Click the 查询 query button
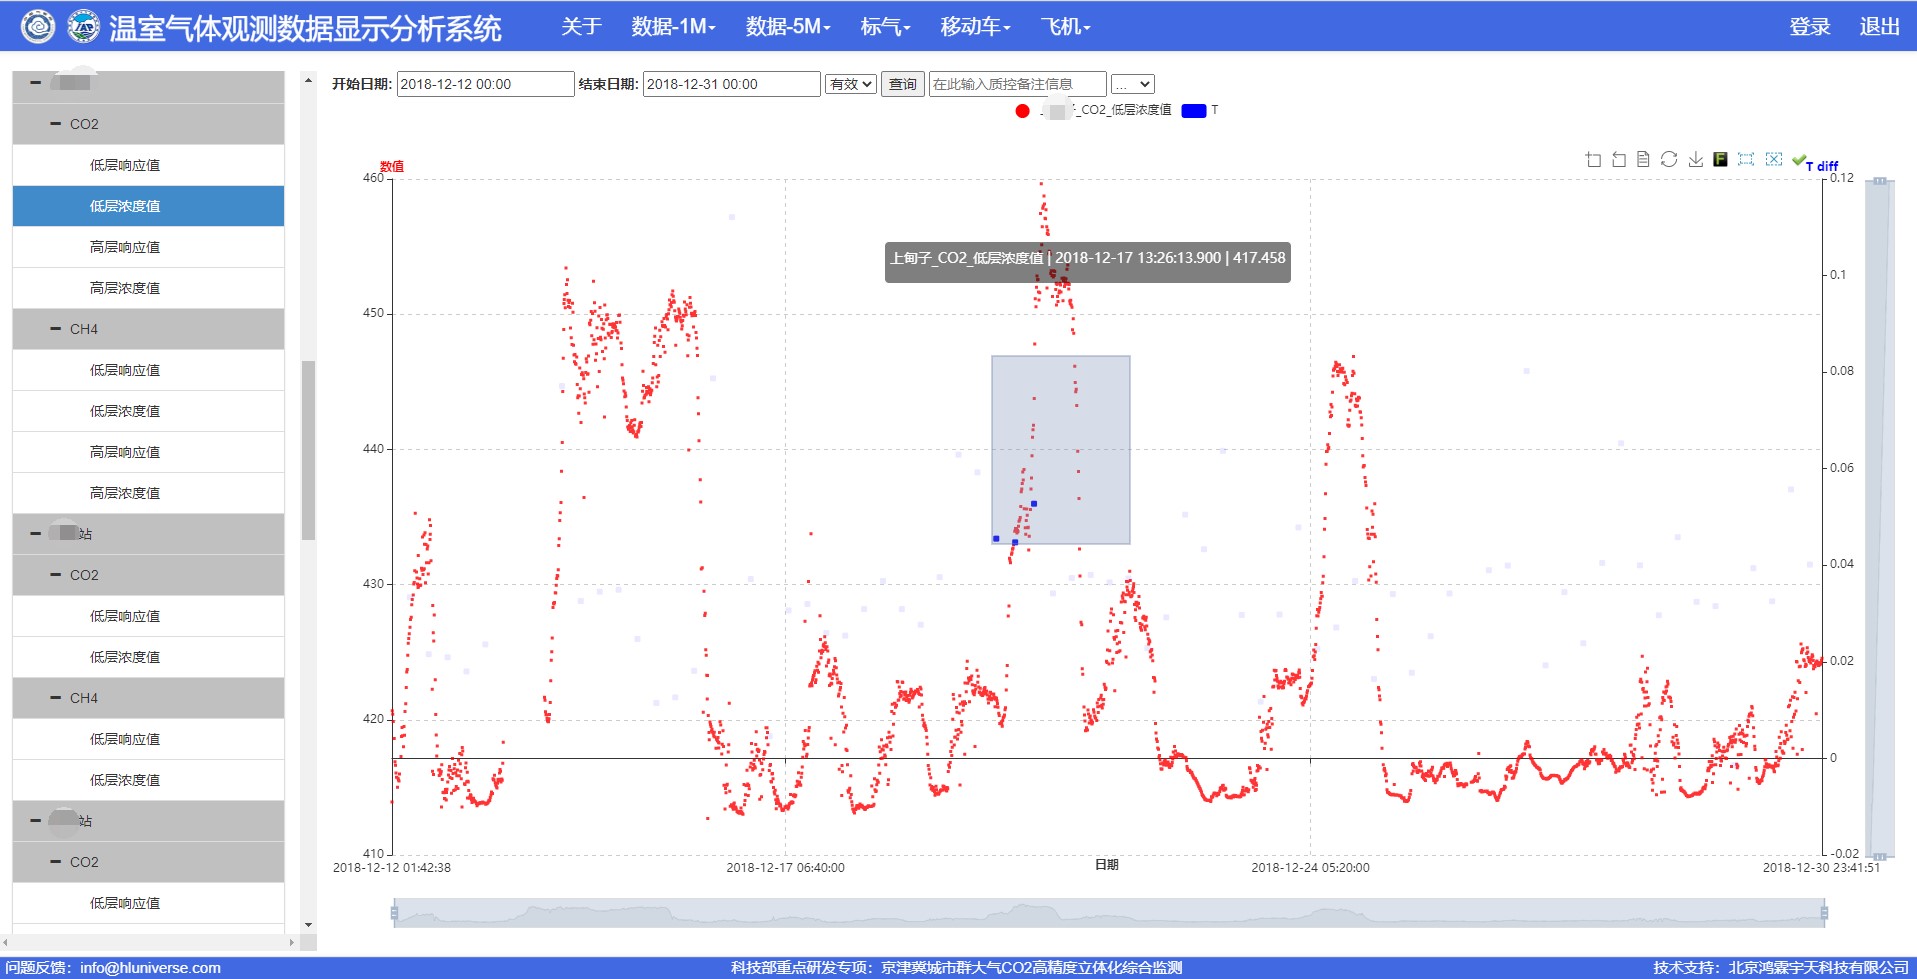The width and height of the screenshot is (1917, 979). pos(902,85)
